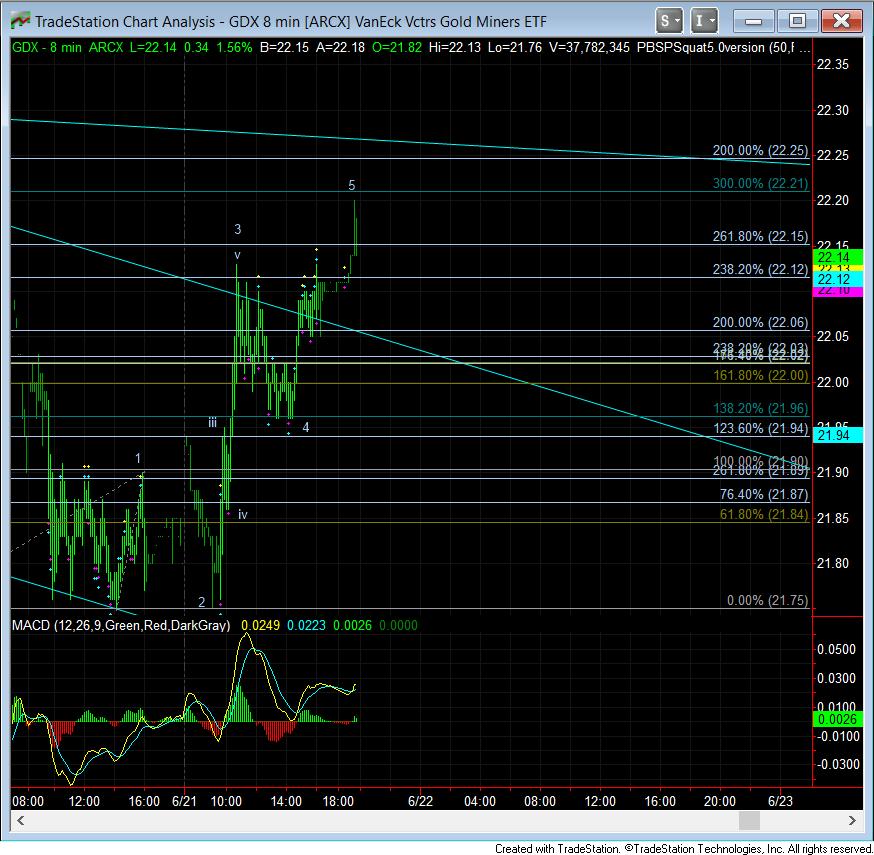This screenshot has height=855, width=874.
Task: Select the 200.00% (22.25) Fibonacci label
Action: point(760,150)
